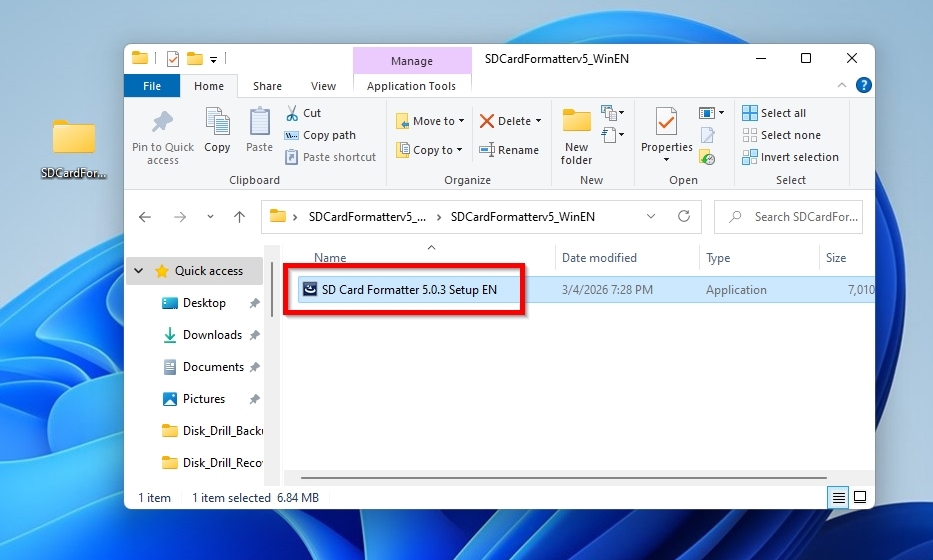Switch to Large icons view
This screenshot has width=933, height=560.
click(x=860, y=497)
